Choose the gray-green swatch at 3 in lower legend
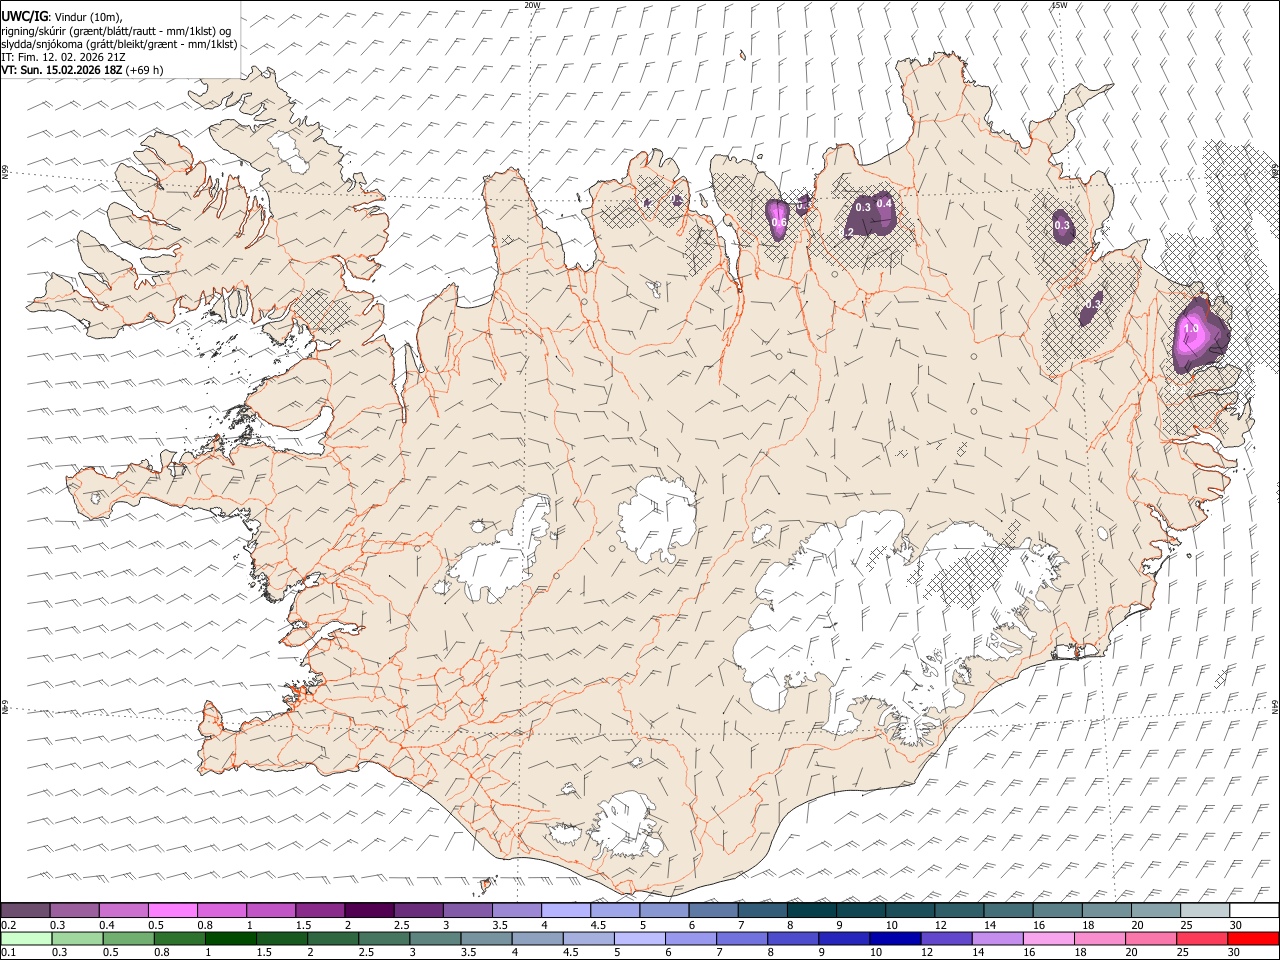 click(436, 938)
